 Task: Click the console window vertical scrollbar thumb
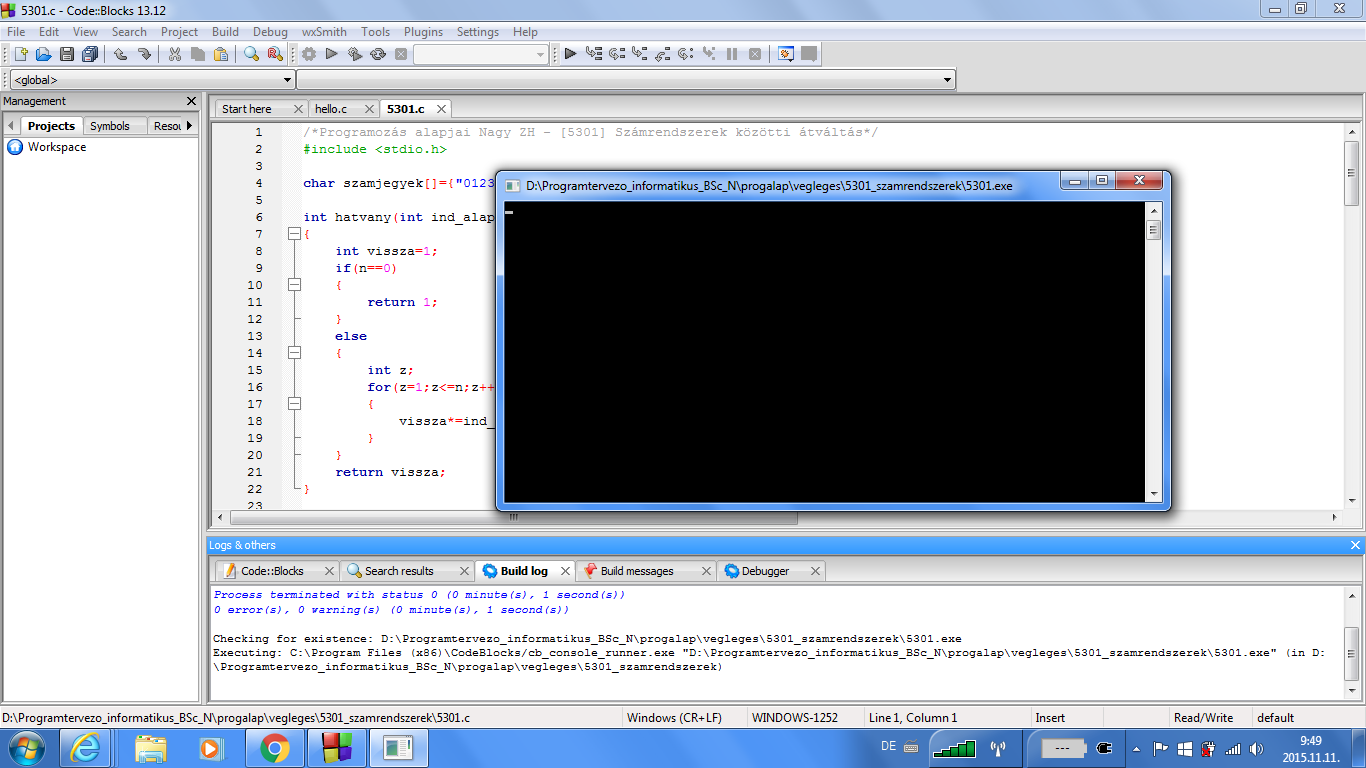click(1153, 230)
